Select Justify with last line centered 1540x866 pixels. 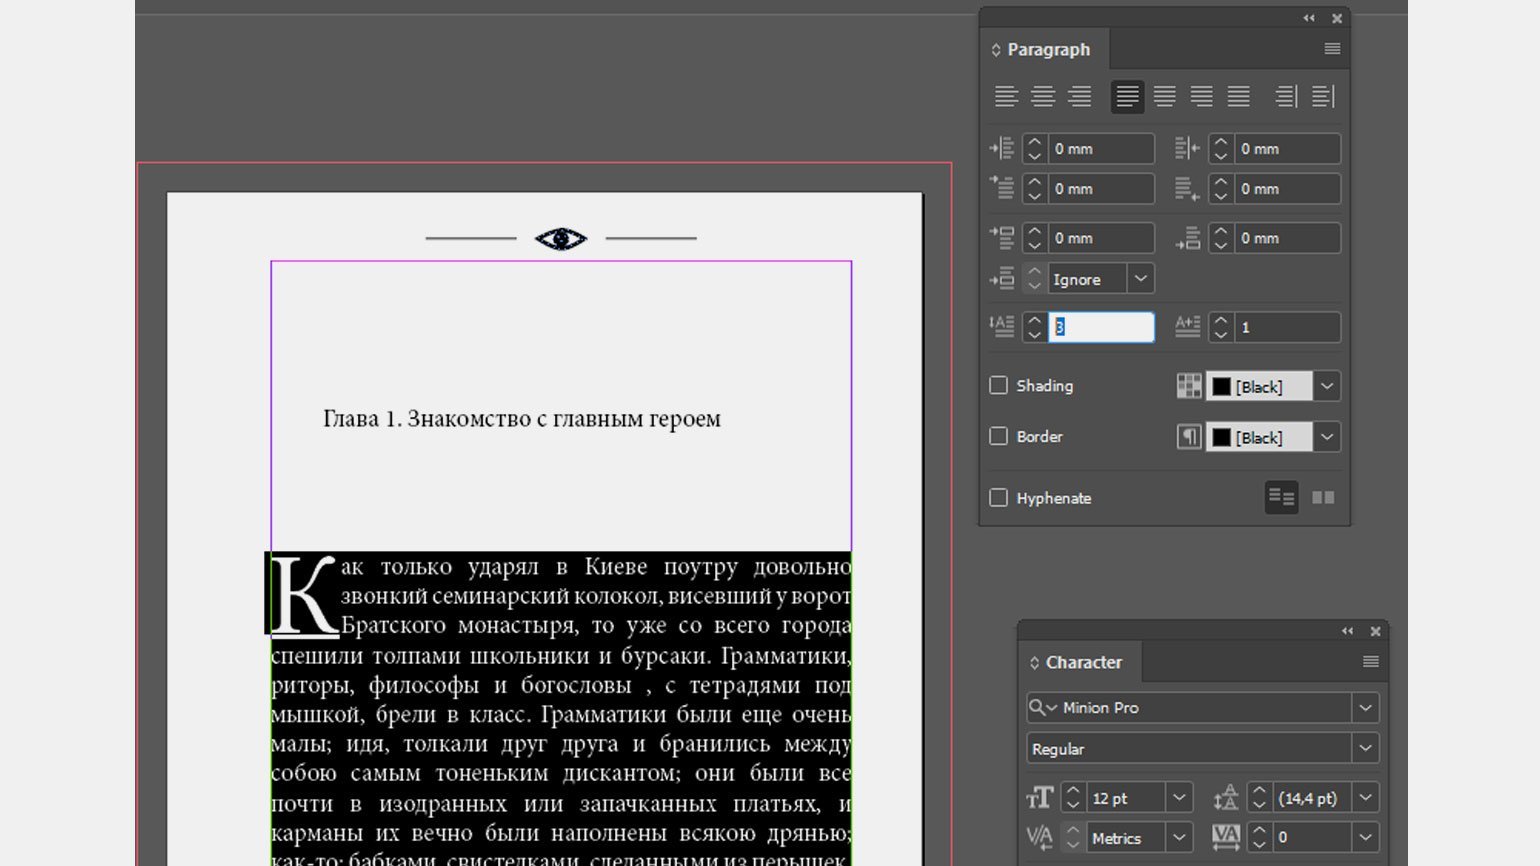(x=1164, y=96)
